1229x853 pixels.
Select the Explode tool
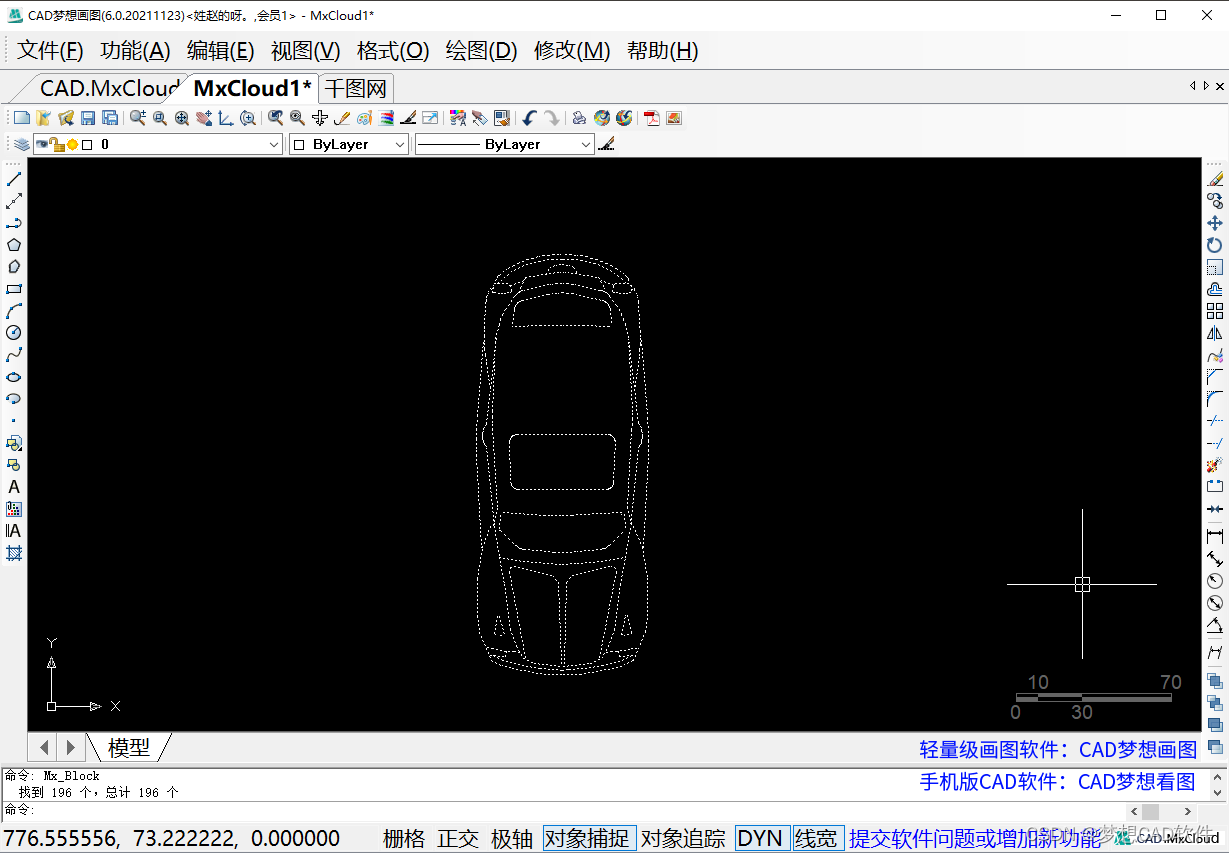click(x=1215, y=465)
